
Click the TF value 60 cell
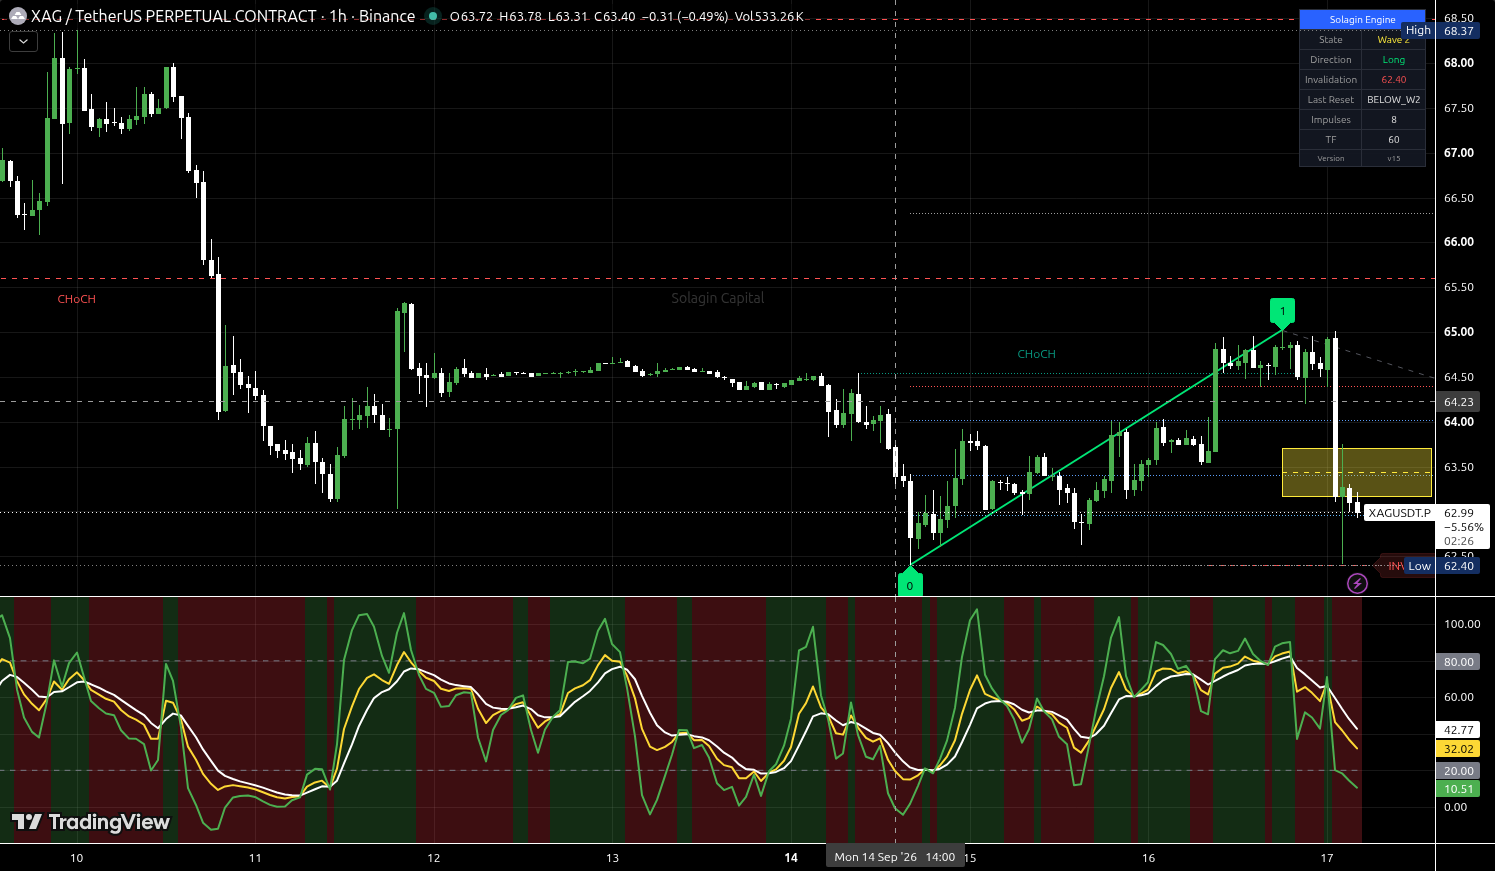pyautogui.click(x=1393, y=140)
